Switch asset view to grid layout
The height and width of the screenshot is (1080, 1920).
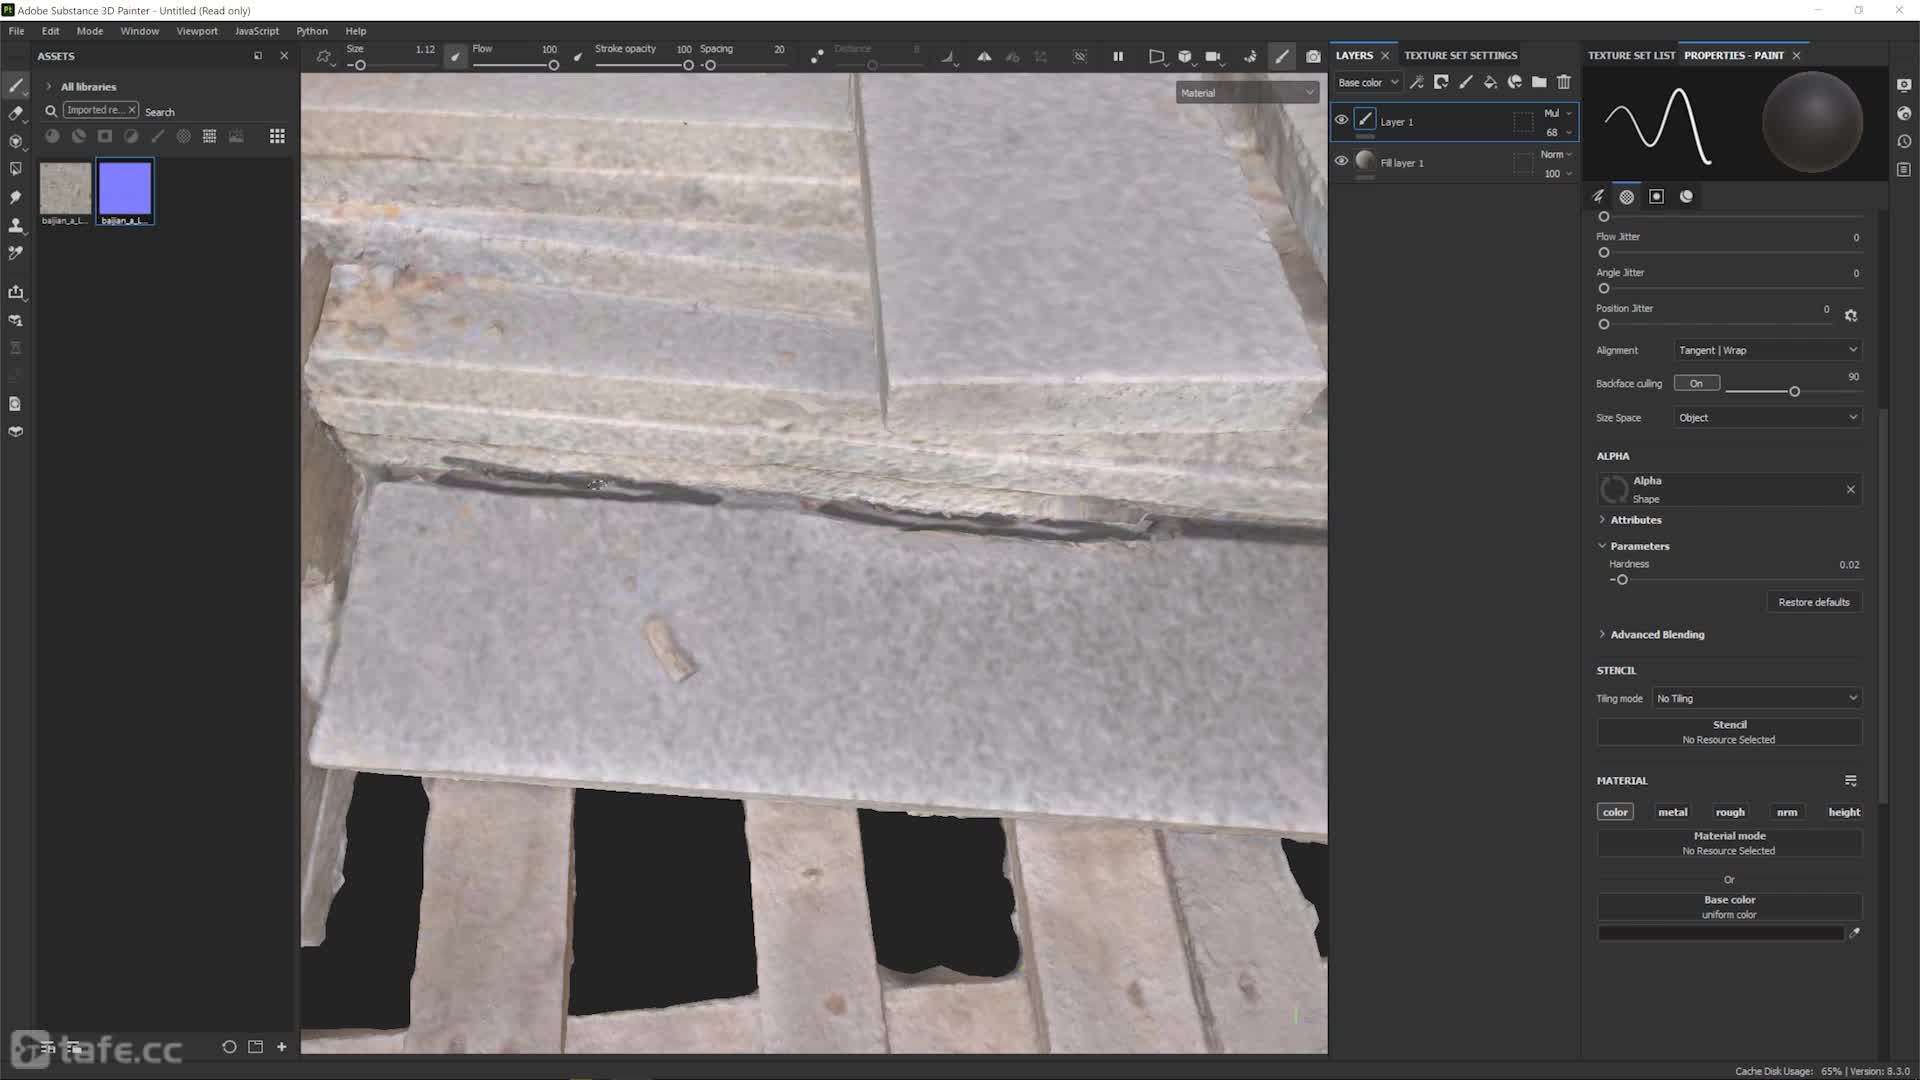coord(277,136)
